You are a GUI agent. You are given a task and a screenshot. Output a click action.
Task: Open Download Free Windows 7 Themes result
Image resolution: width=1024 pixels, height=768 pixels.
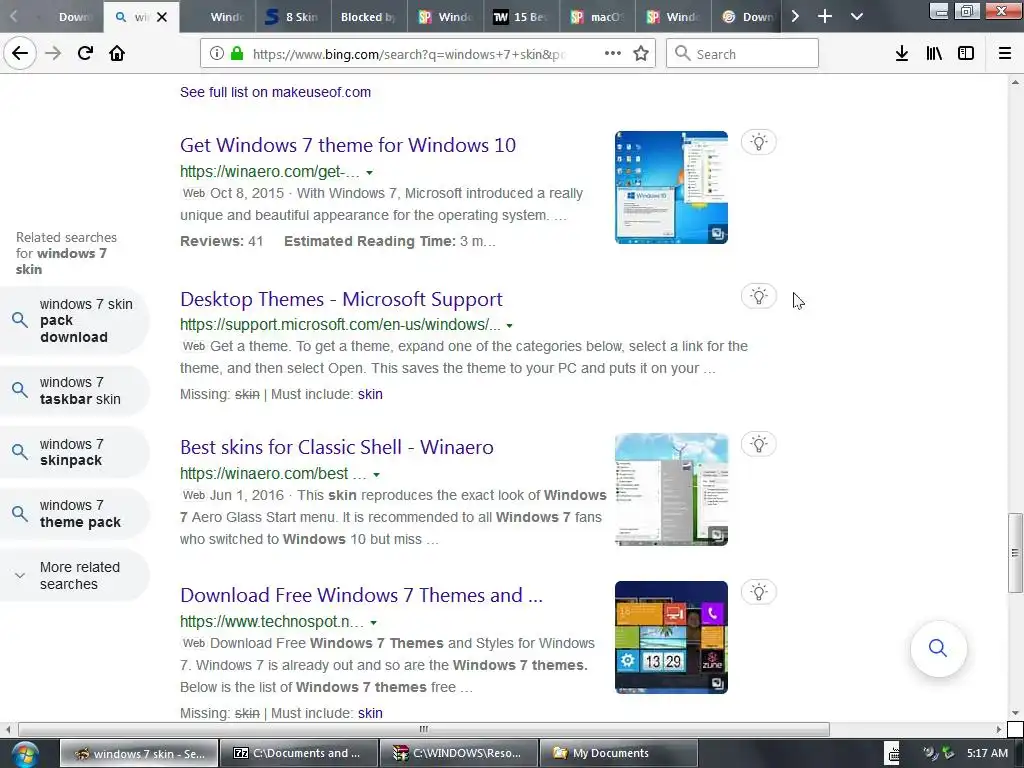(361, 596)
